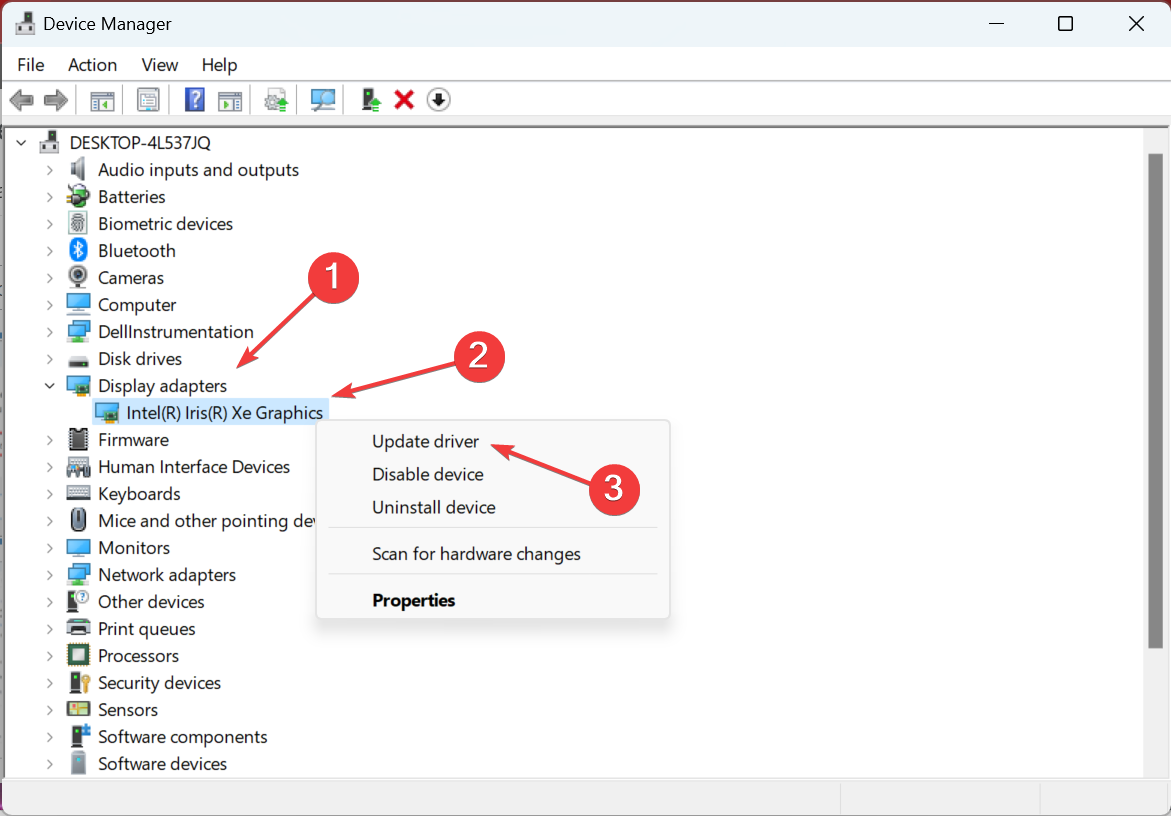1171x816 pixels.
Task: Expand the DellInstrumentation node
Action: 49,332
